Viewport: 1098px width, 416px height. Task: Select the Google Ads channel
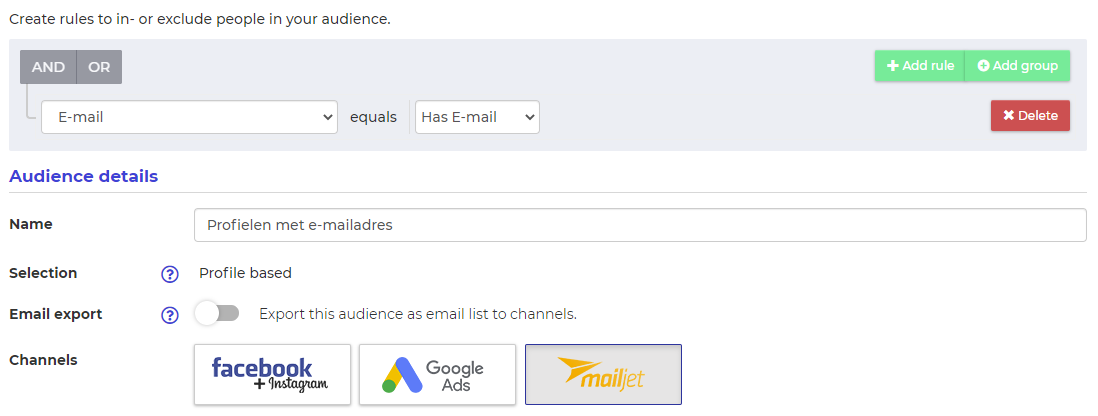[438, 374]
